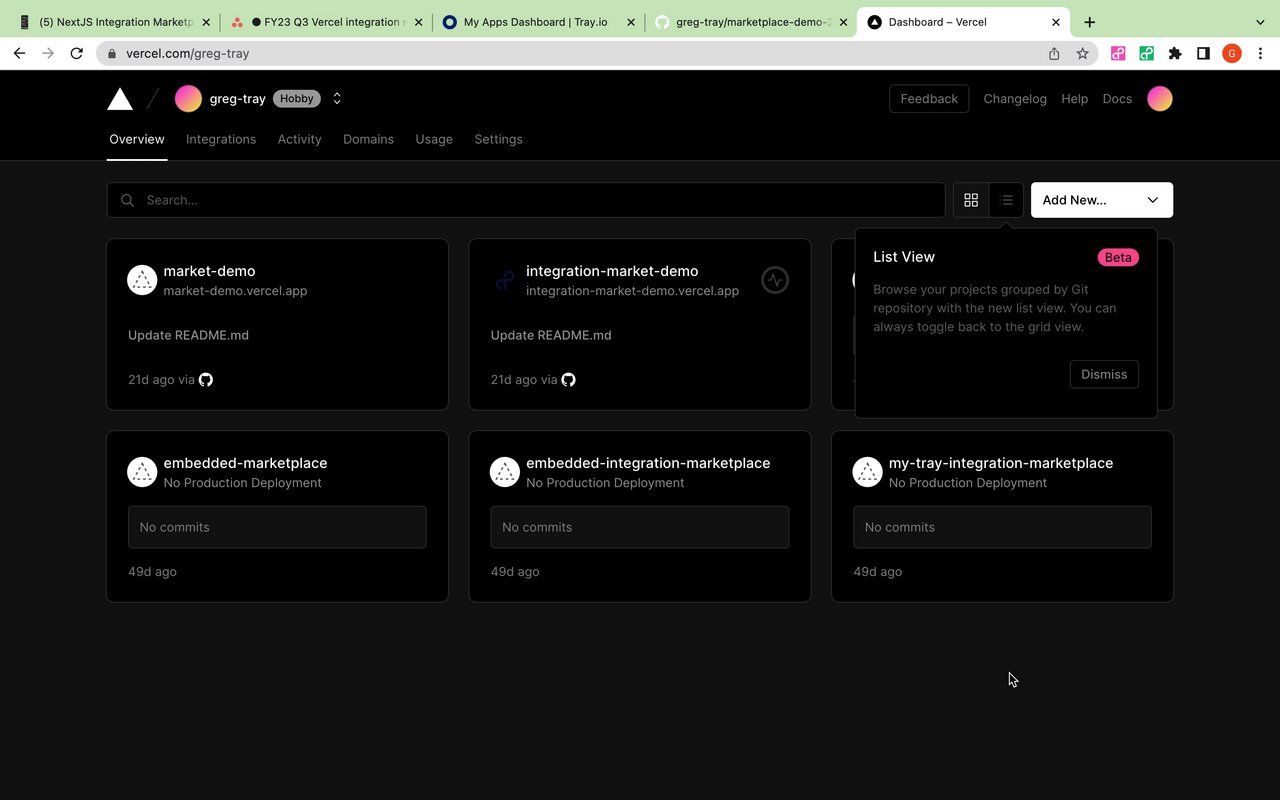This screenshot has width=1280, height=800.
Task: Go back with browser back arrow
Action: pyautogui.click(x=19, y=53)
